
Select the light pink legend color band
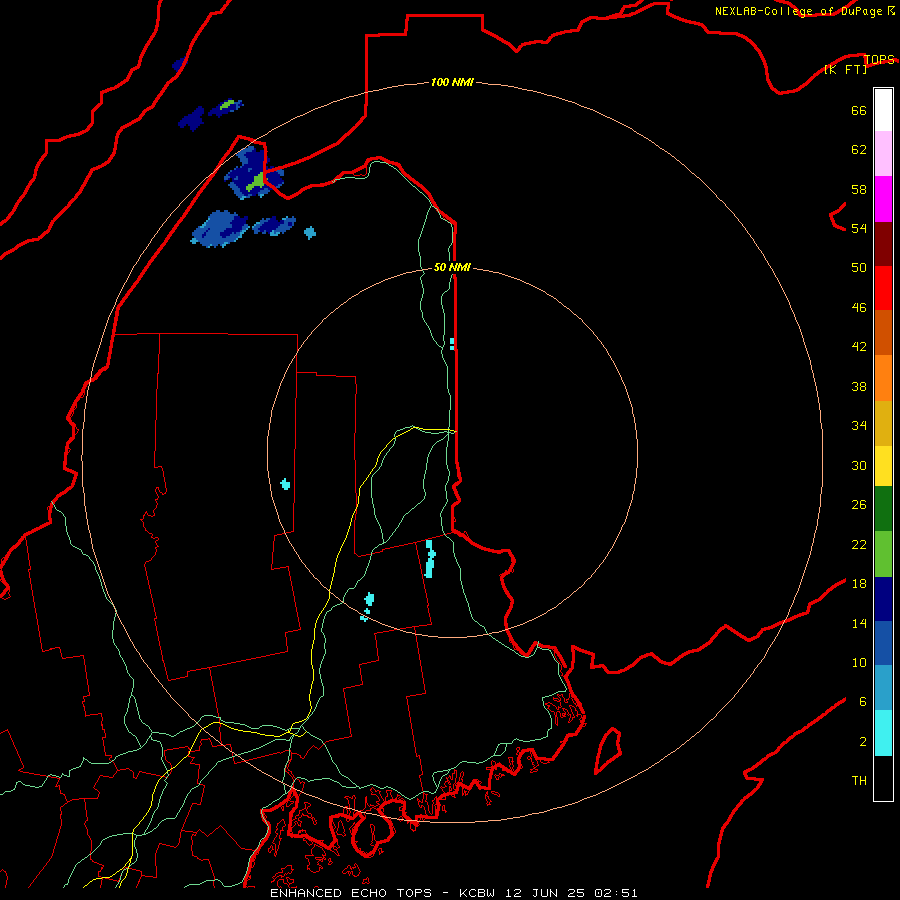point(883,153)
